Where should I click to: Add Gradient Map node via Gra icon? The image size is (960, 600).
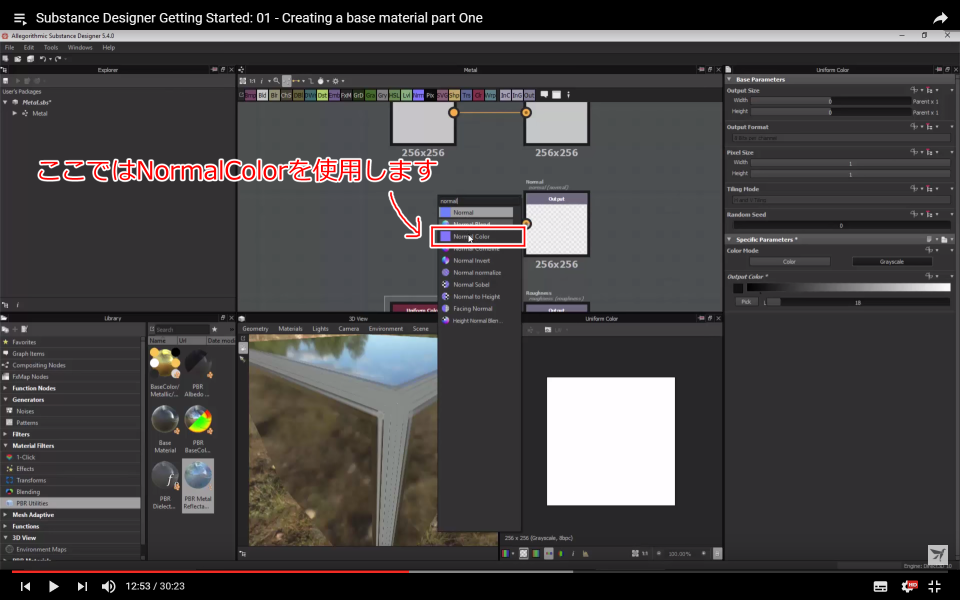(x=370, y=96)
